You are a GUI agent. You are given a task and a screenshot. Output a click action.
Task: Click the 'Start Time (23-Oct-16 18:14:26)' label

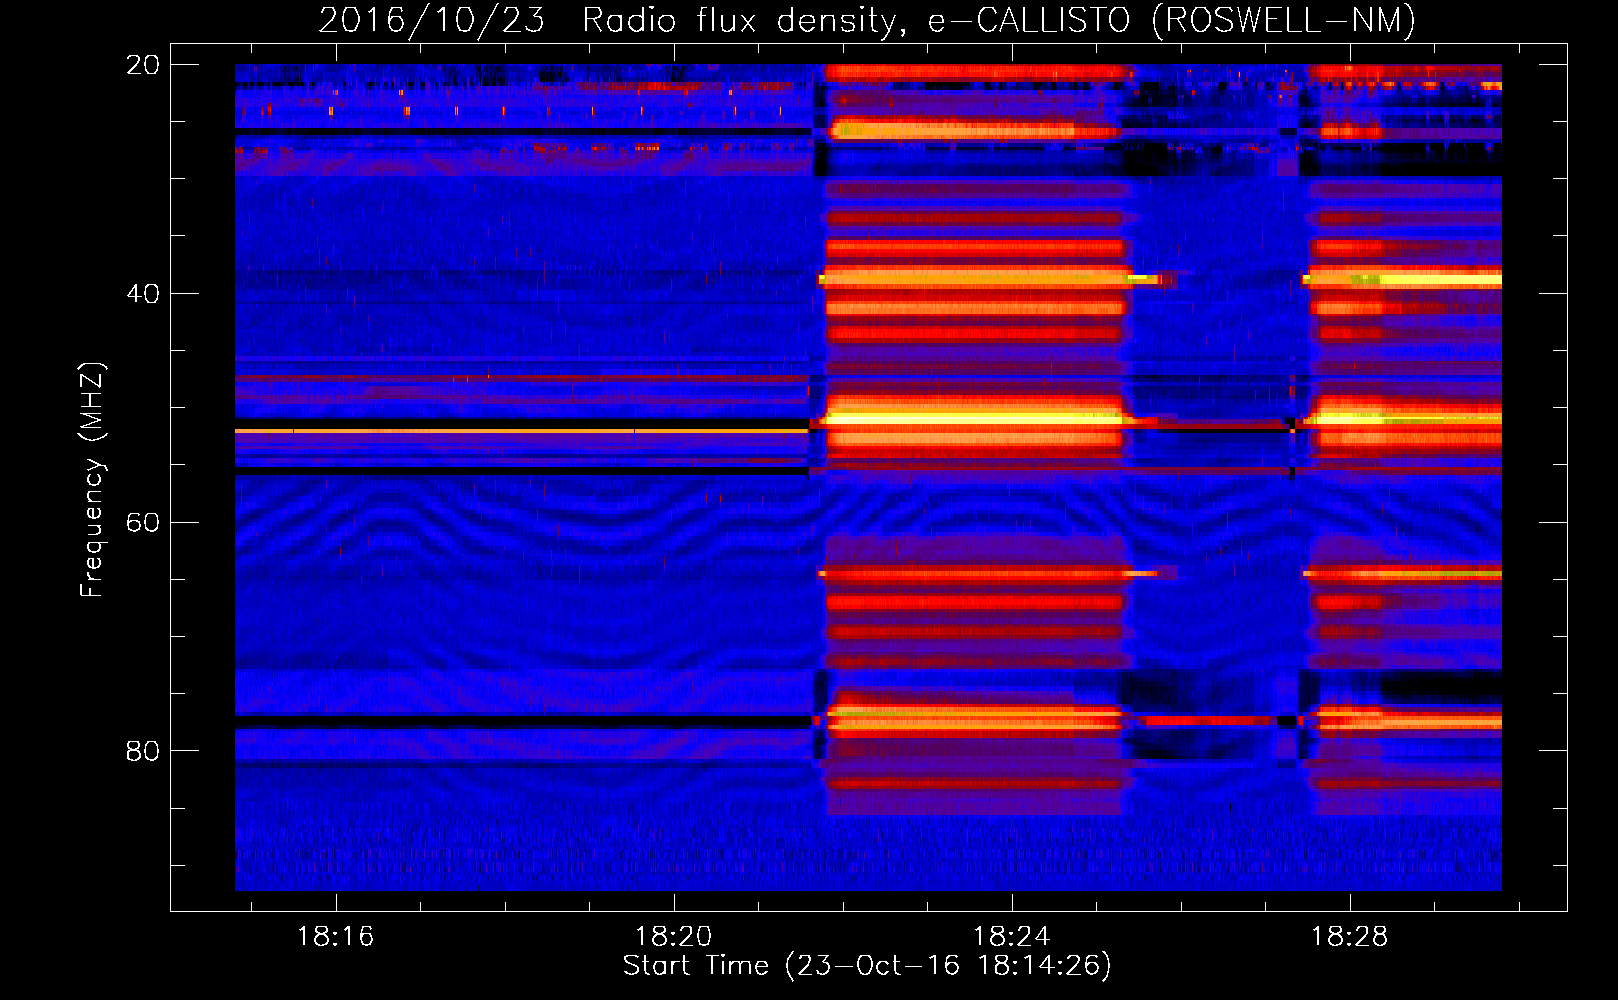pos(867,966)
